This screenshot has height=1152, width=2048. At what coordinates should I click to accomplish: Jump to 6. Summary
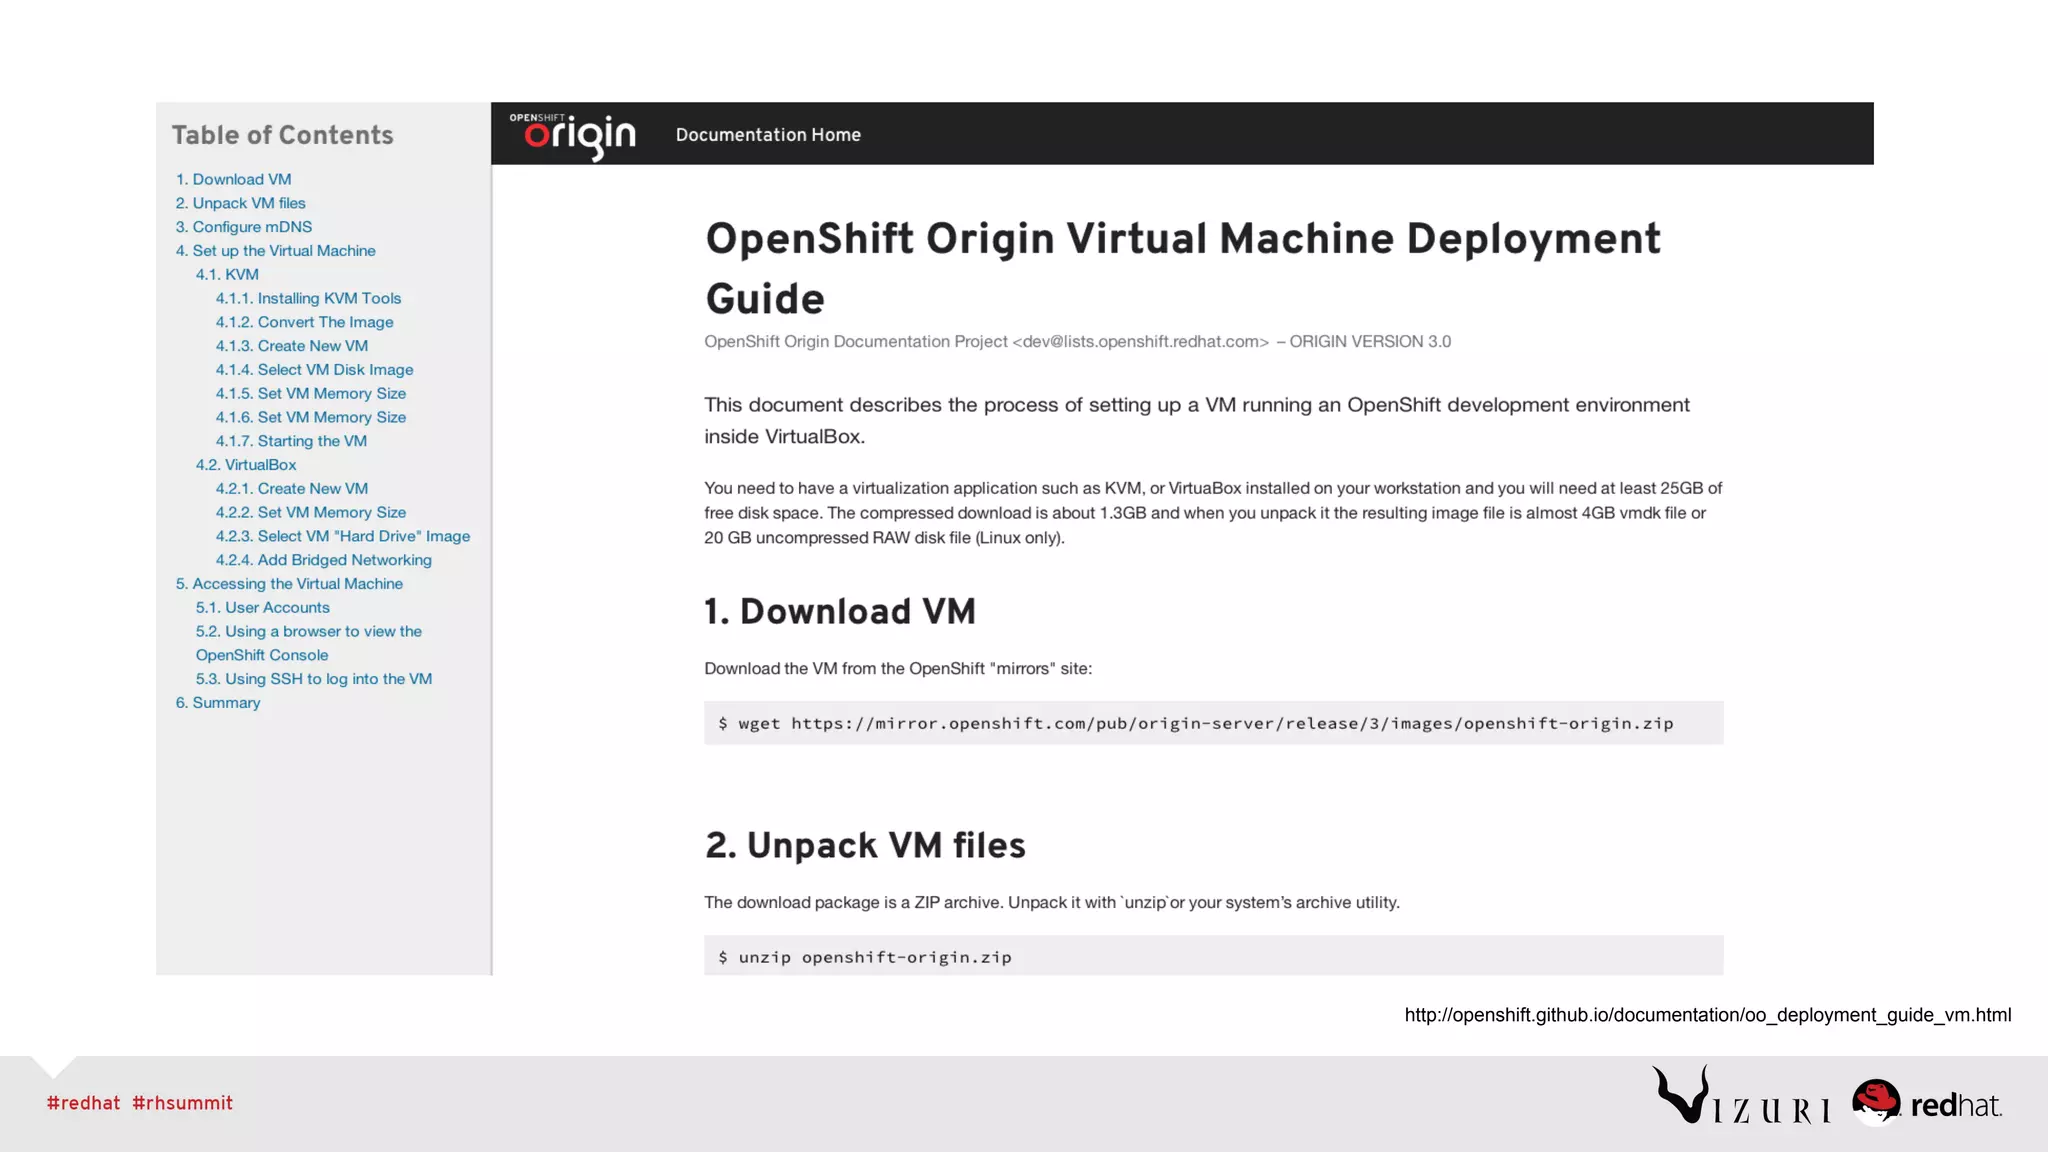point(218,703)
